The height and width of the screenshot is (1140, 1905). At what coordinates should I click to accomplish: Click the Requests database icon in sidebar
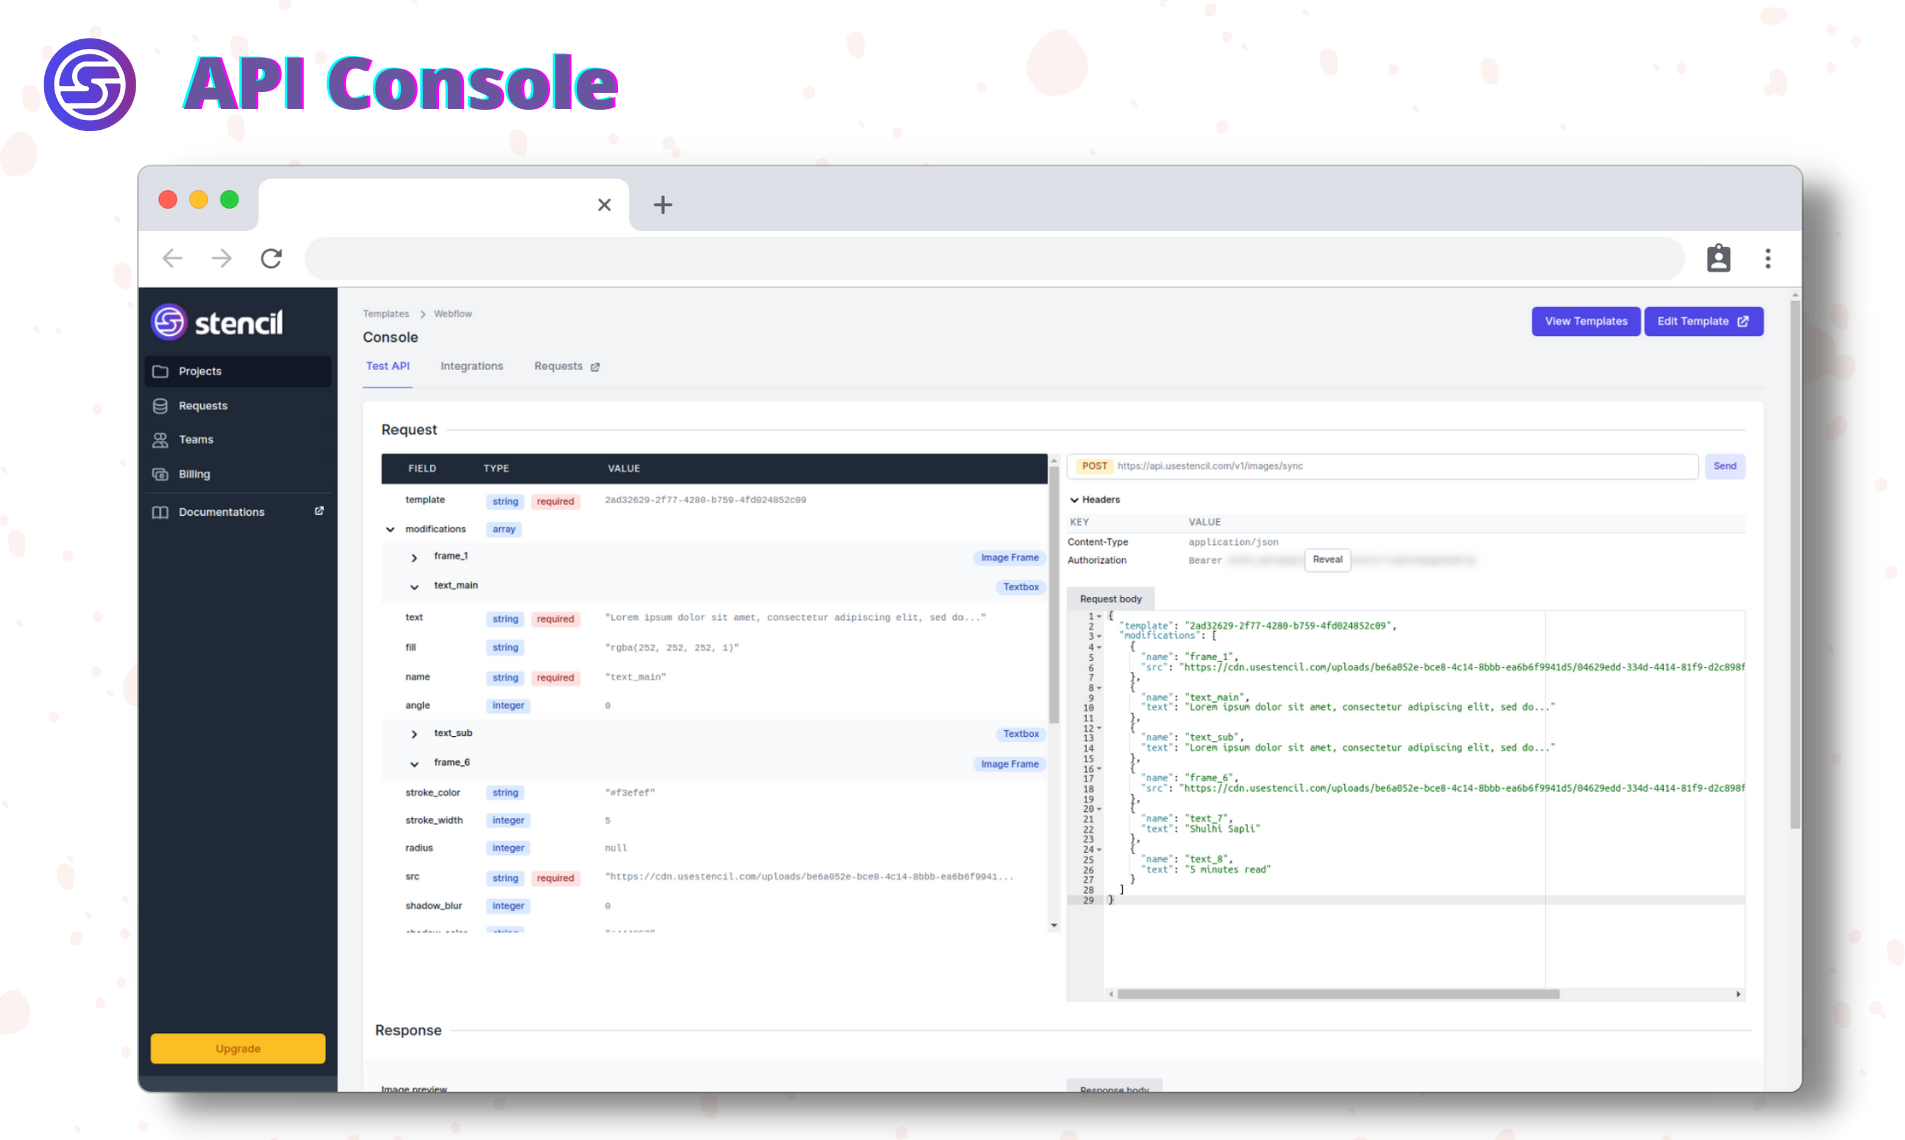[160, 406]
